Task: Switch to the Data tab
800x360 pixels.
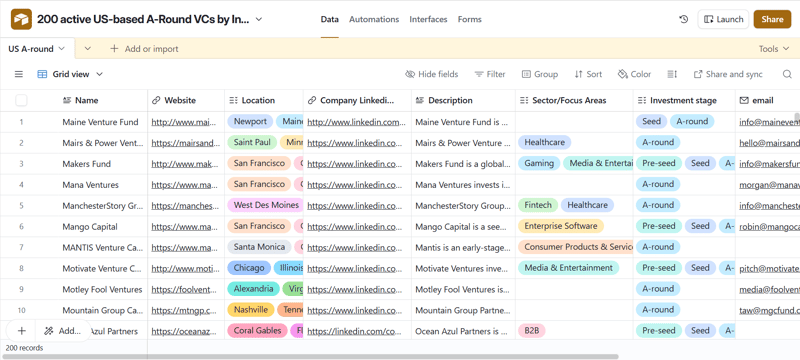Action: tap(330, 19)
